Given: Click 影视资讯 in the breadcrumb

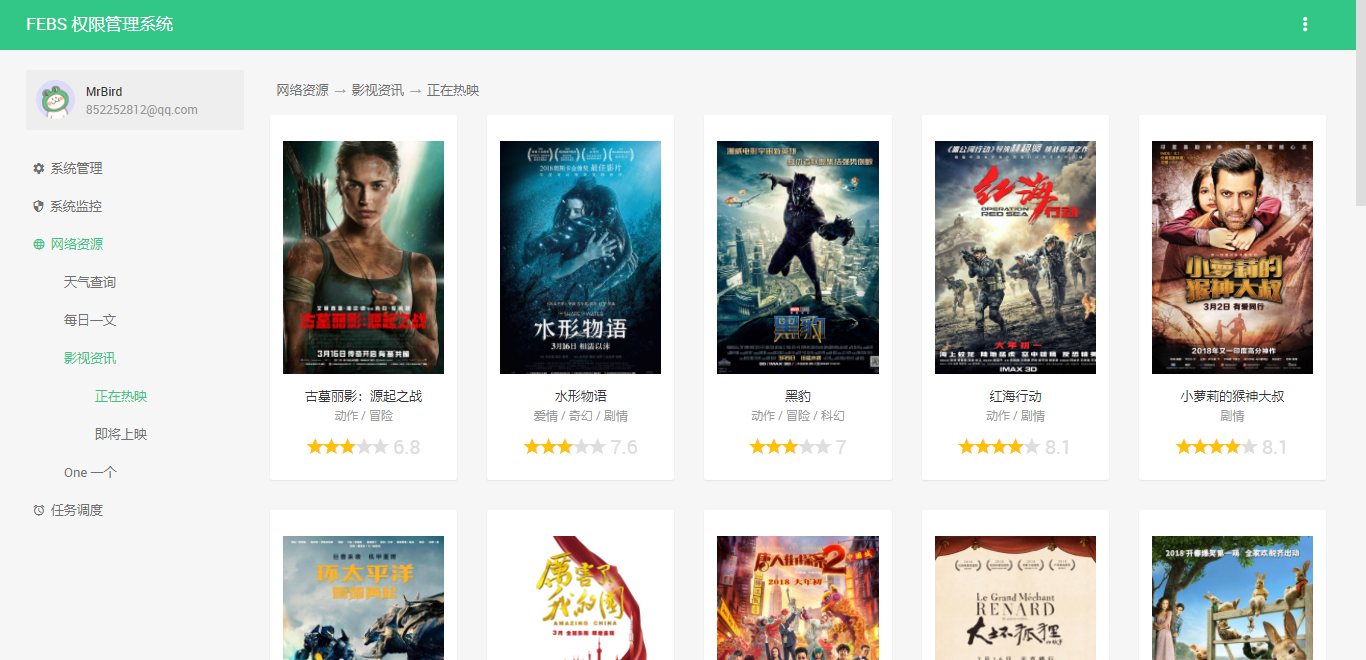Looking at the screenshot, I should pyautogui.click(x=378, y=90).
